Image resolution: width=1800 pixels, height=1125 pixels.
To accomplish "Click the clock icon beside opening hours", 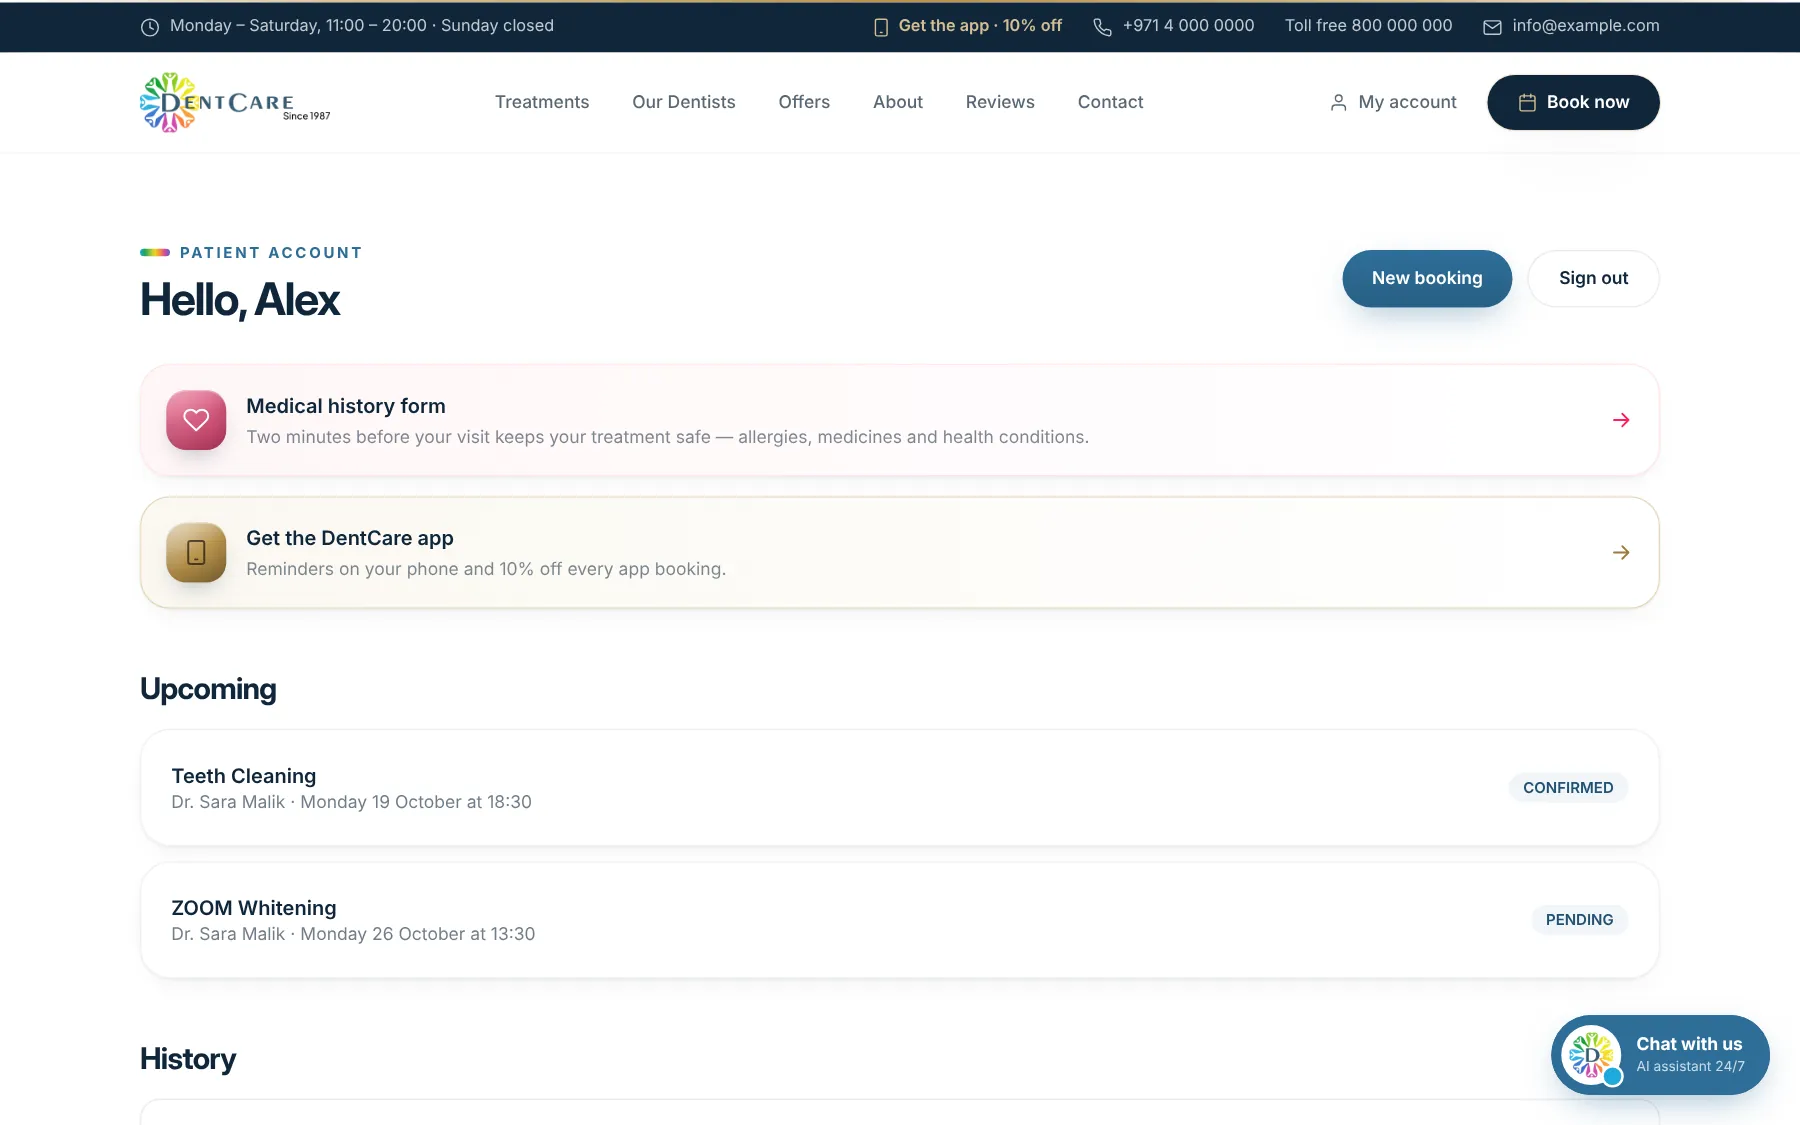I will click(150, 27).
